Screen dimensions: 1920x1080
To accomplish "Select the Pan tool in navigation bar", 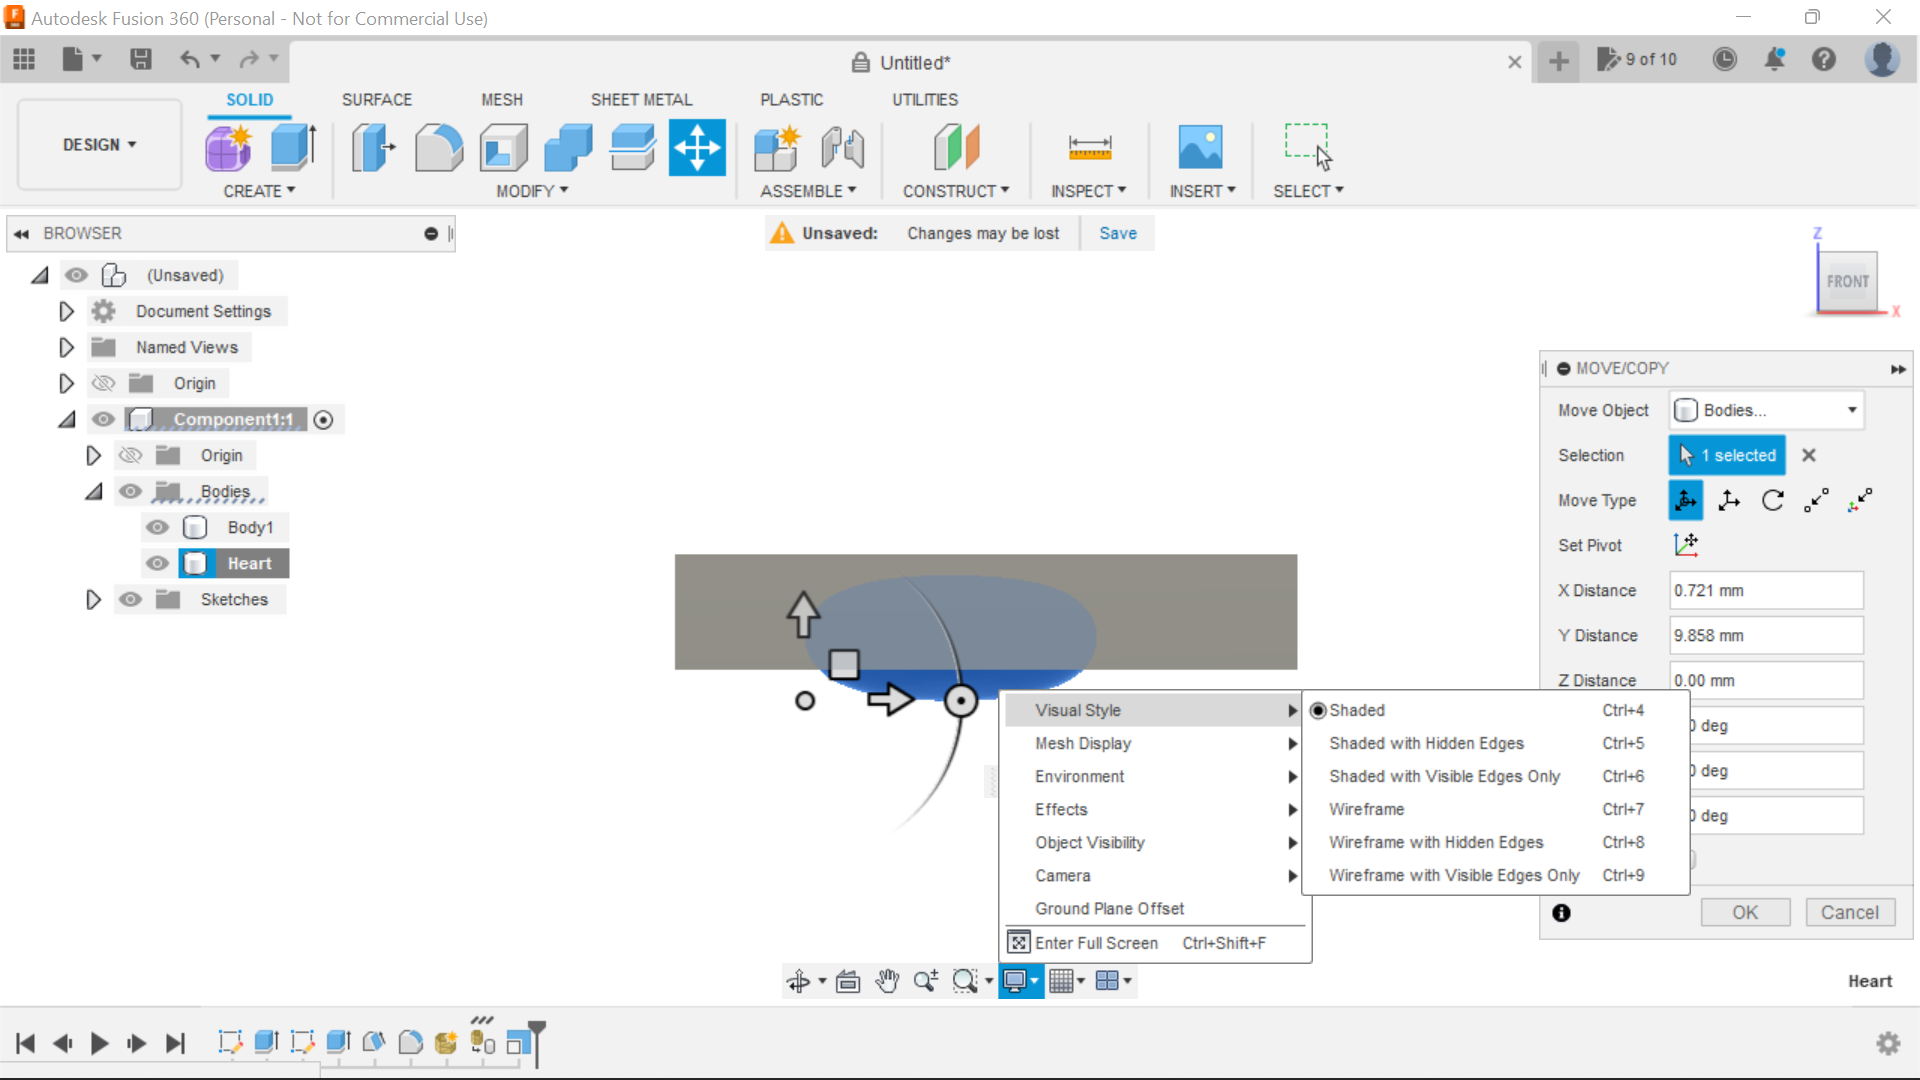I will (x=887, y=981).
